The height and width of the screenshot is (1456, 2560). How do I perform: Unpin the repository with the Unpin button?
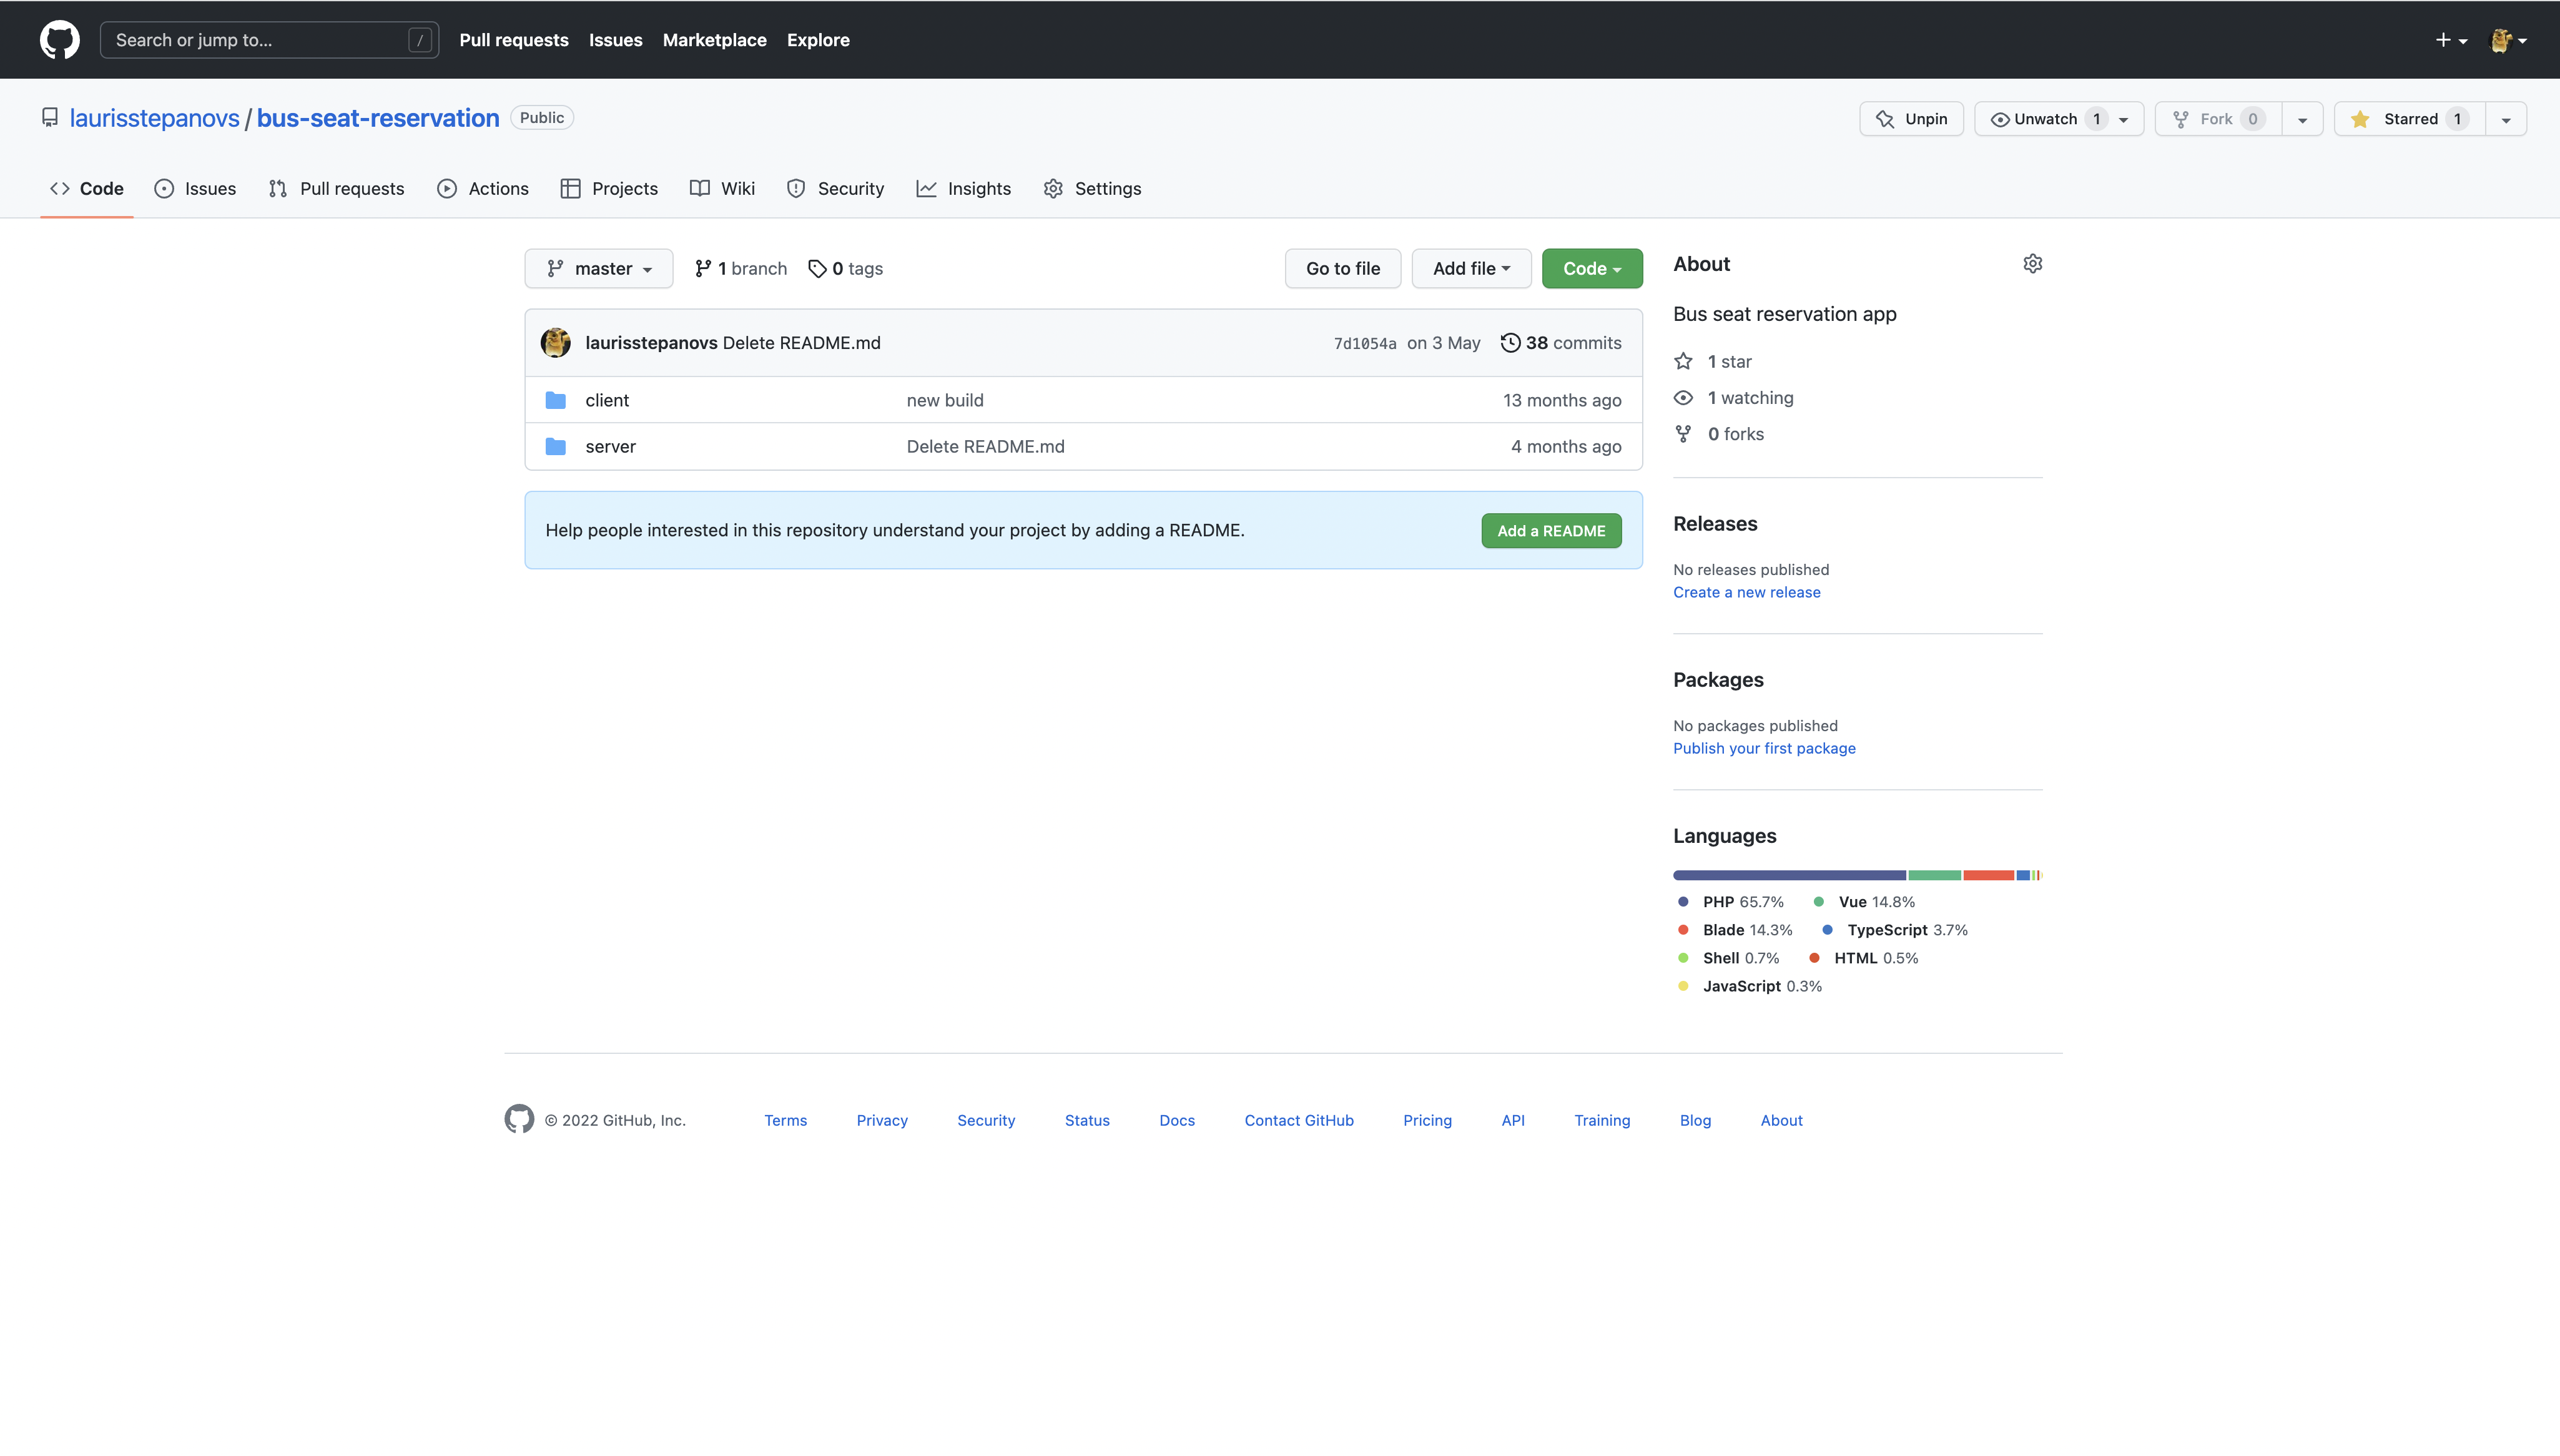(1911, 119)
